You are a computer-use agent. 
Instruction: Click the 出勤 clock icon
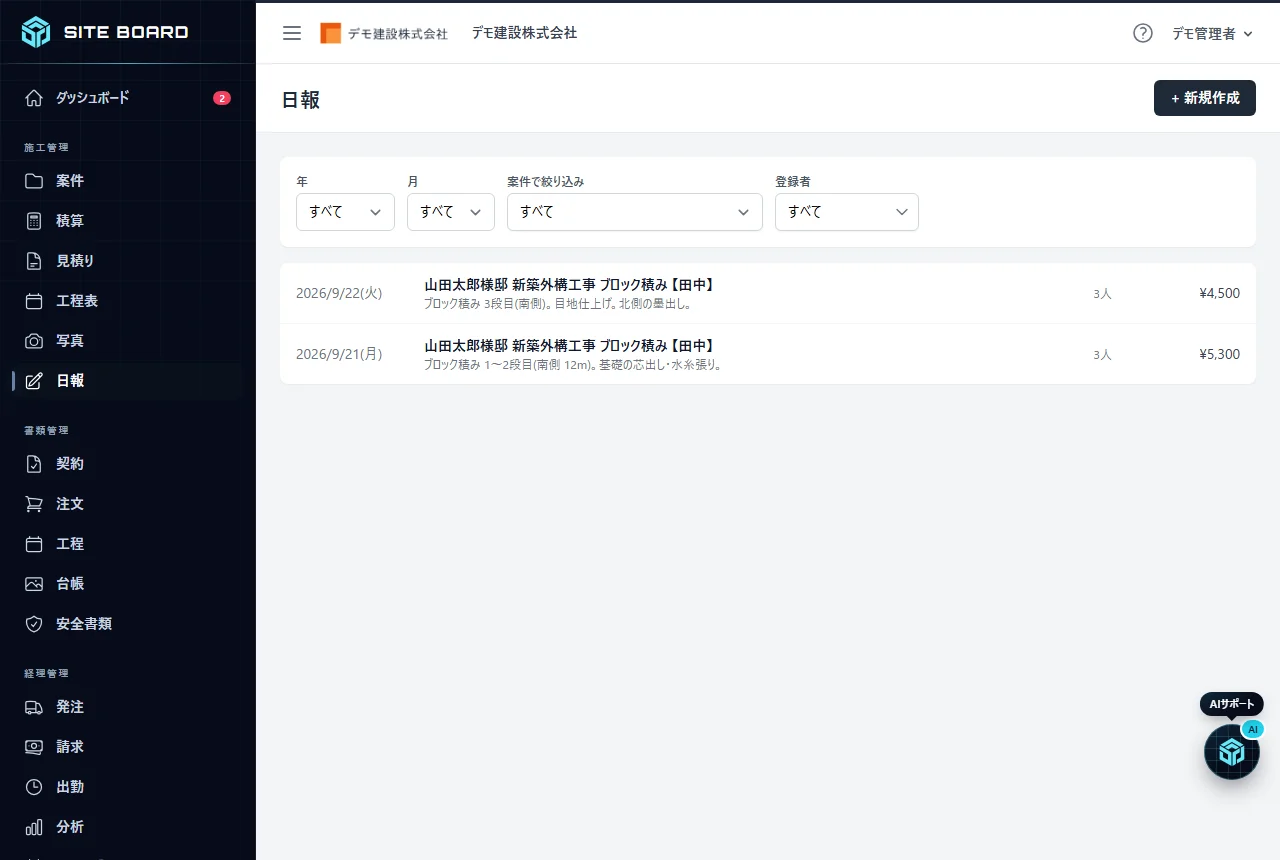click(34, 787)
